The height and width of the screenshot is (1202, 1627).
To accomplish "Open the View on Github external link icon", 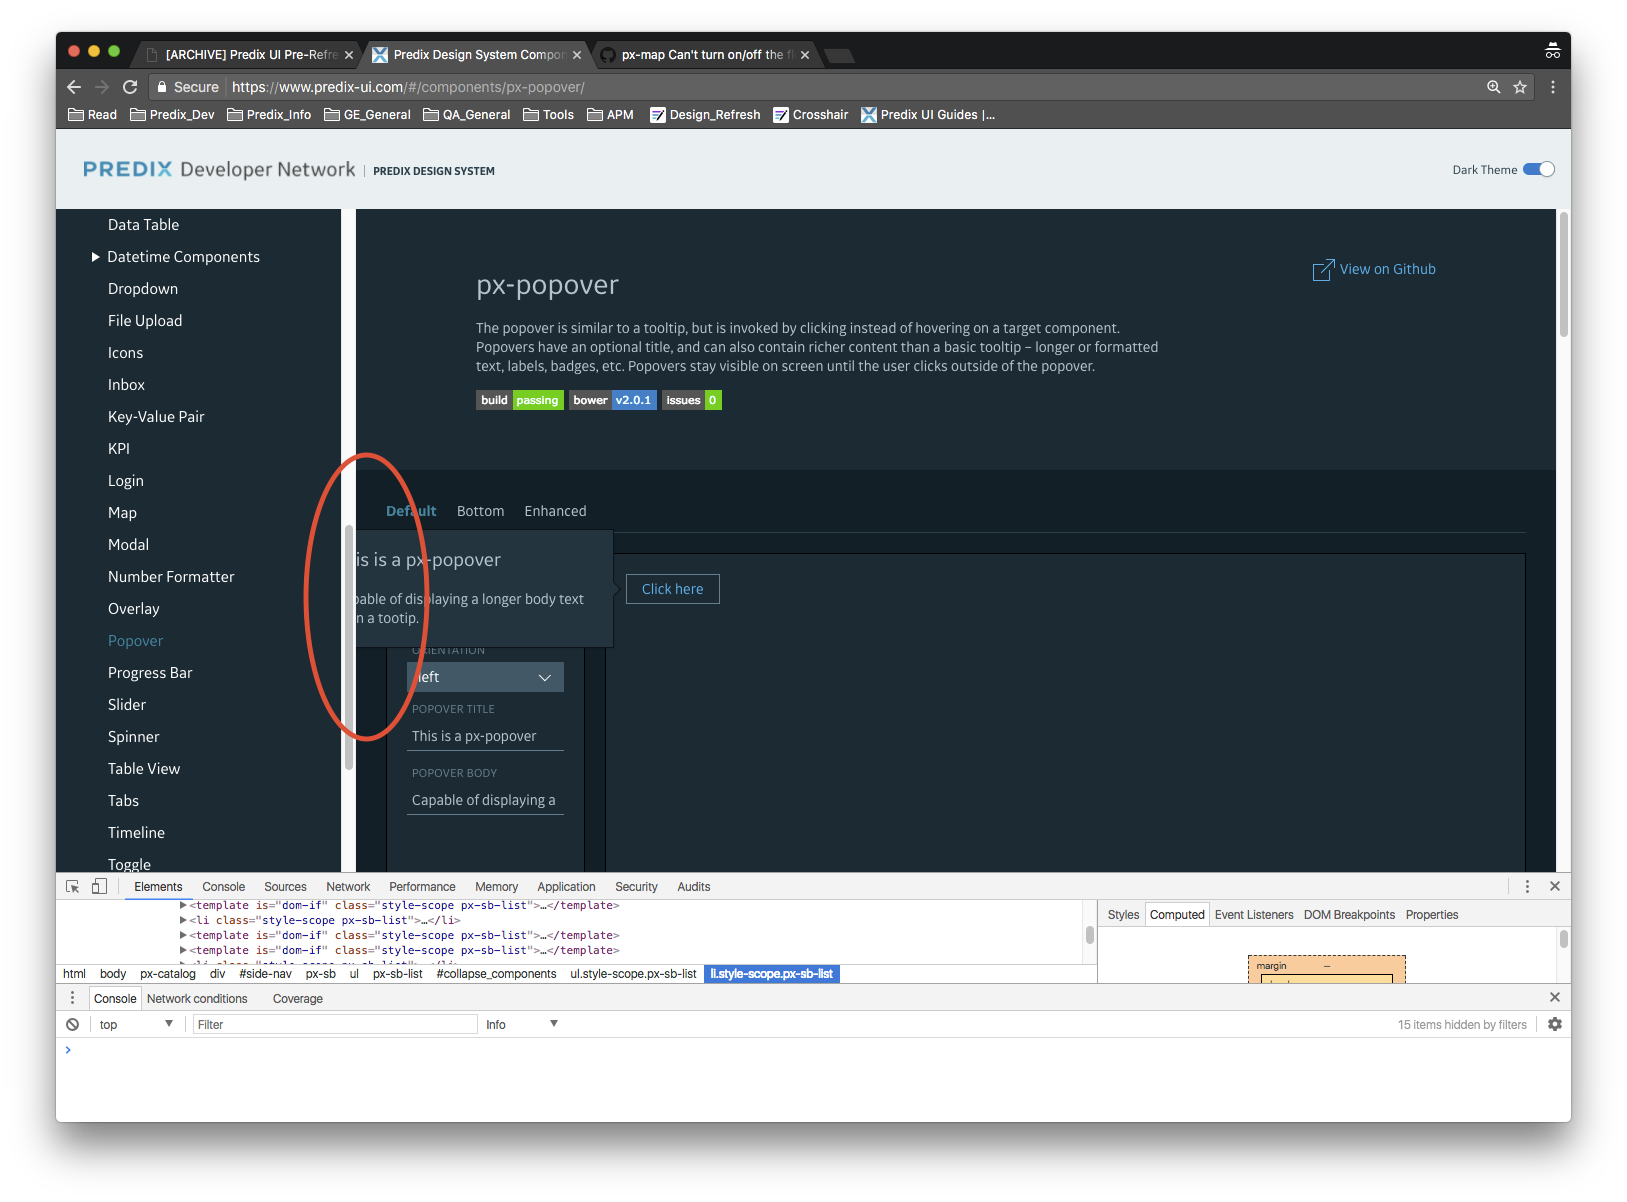I will click(x=1322, y=269).
